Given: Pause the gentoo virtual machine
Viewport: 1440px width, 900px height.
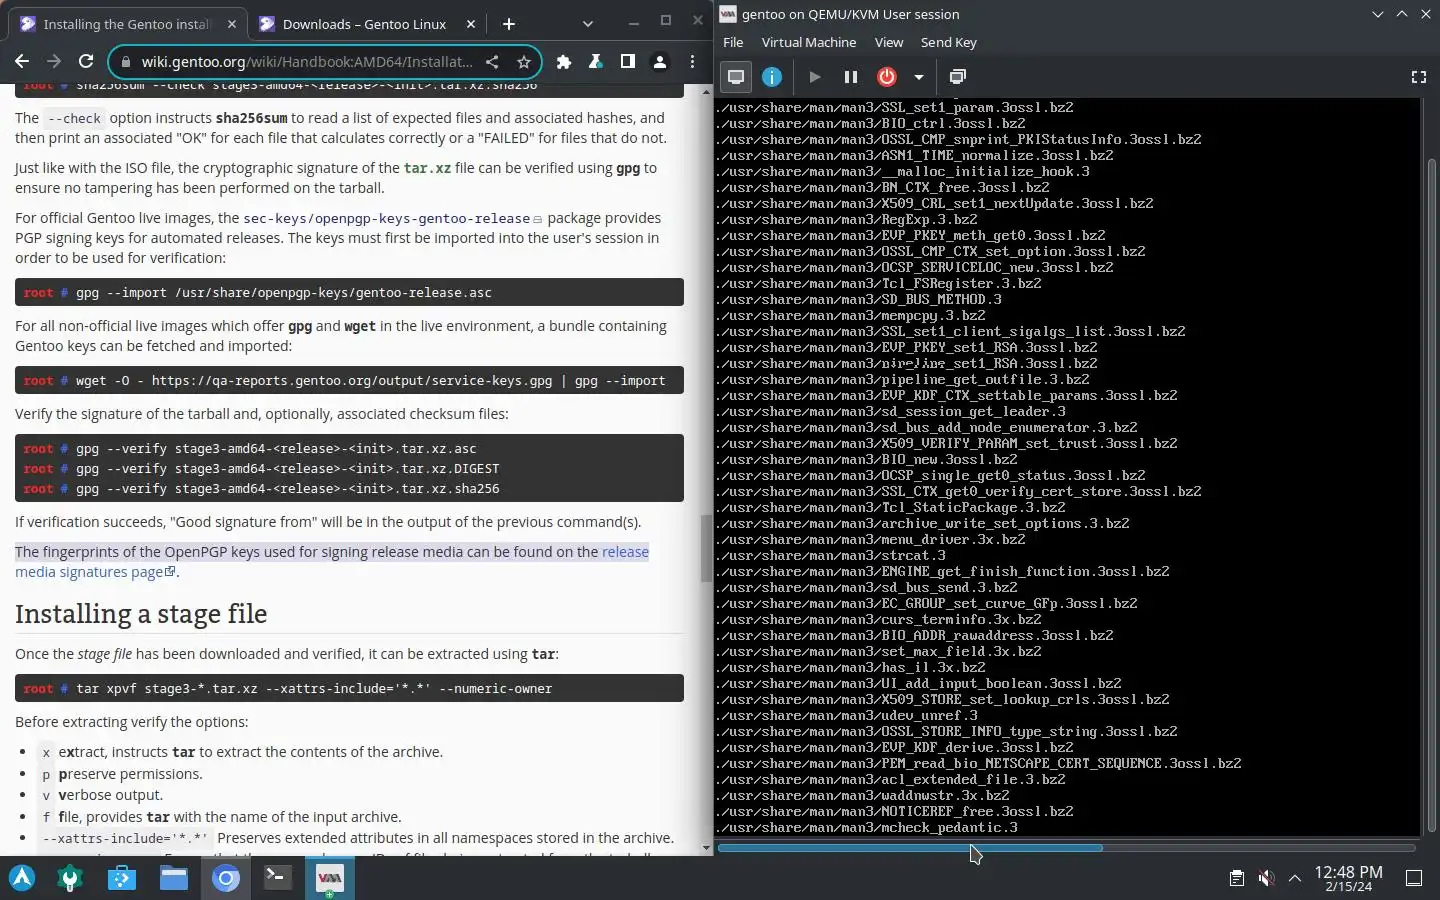Looking at the screenshot, I should point(851,77).
